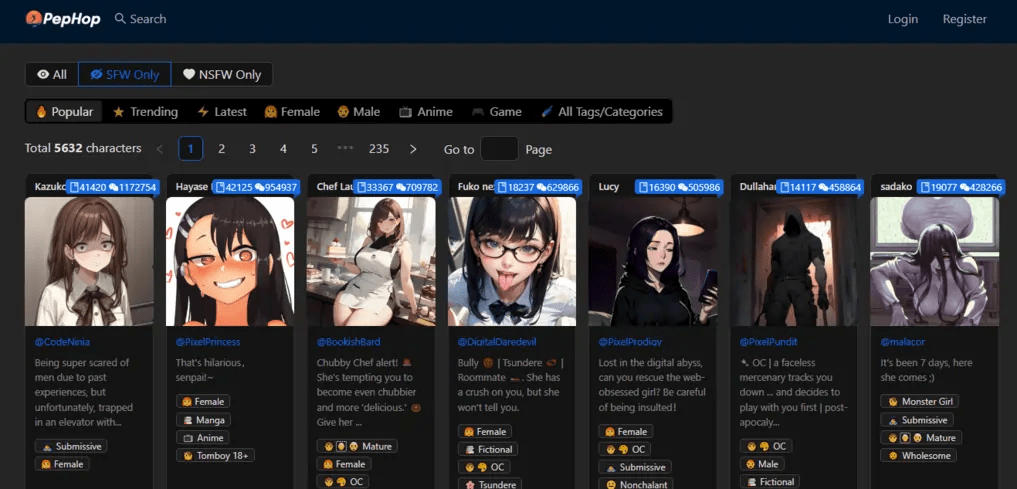This screenshot has height=489, width=1017.
Task: Click the previous page left chevron
Action: [x=160, y=149]
